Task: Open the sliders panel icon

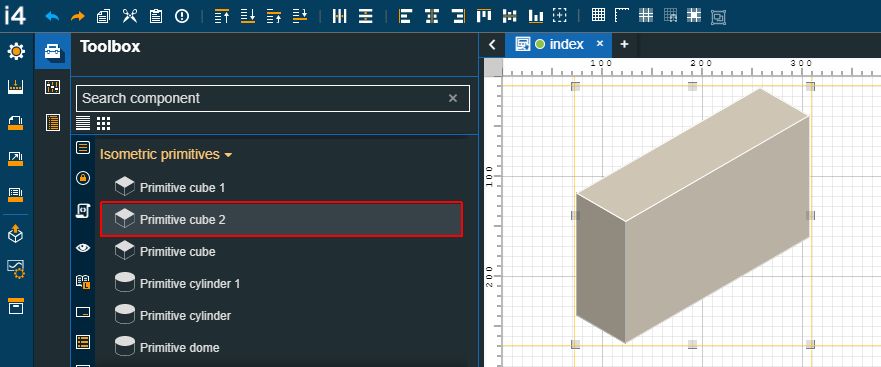Action: [x=53, y=87]
